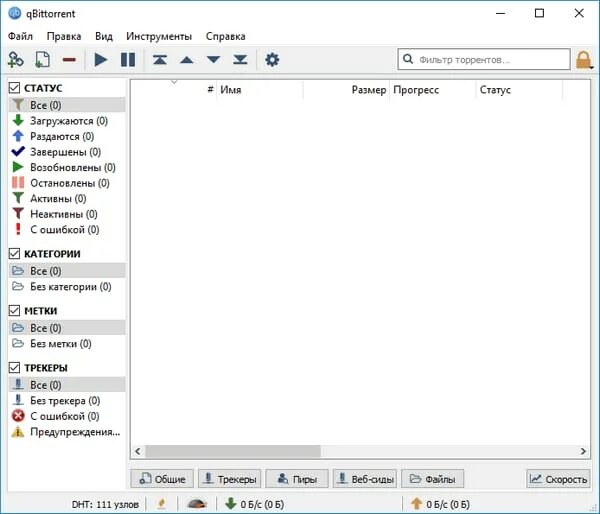The width and height of the screenshot is (600, 514).
Task: Toggle the ТРЕКЕРЫ section checkbox
Action: coord(15,367)
